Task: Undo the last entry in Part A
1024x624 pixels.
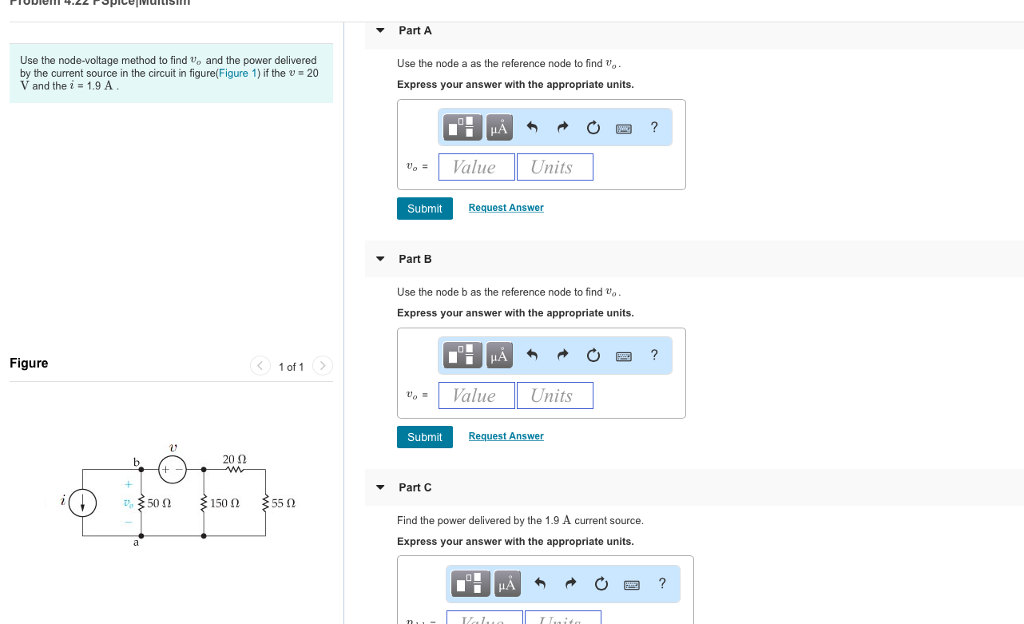Action: pyautogui.click(x=531, y=127)
